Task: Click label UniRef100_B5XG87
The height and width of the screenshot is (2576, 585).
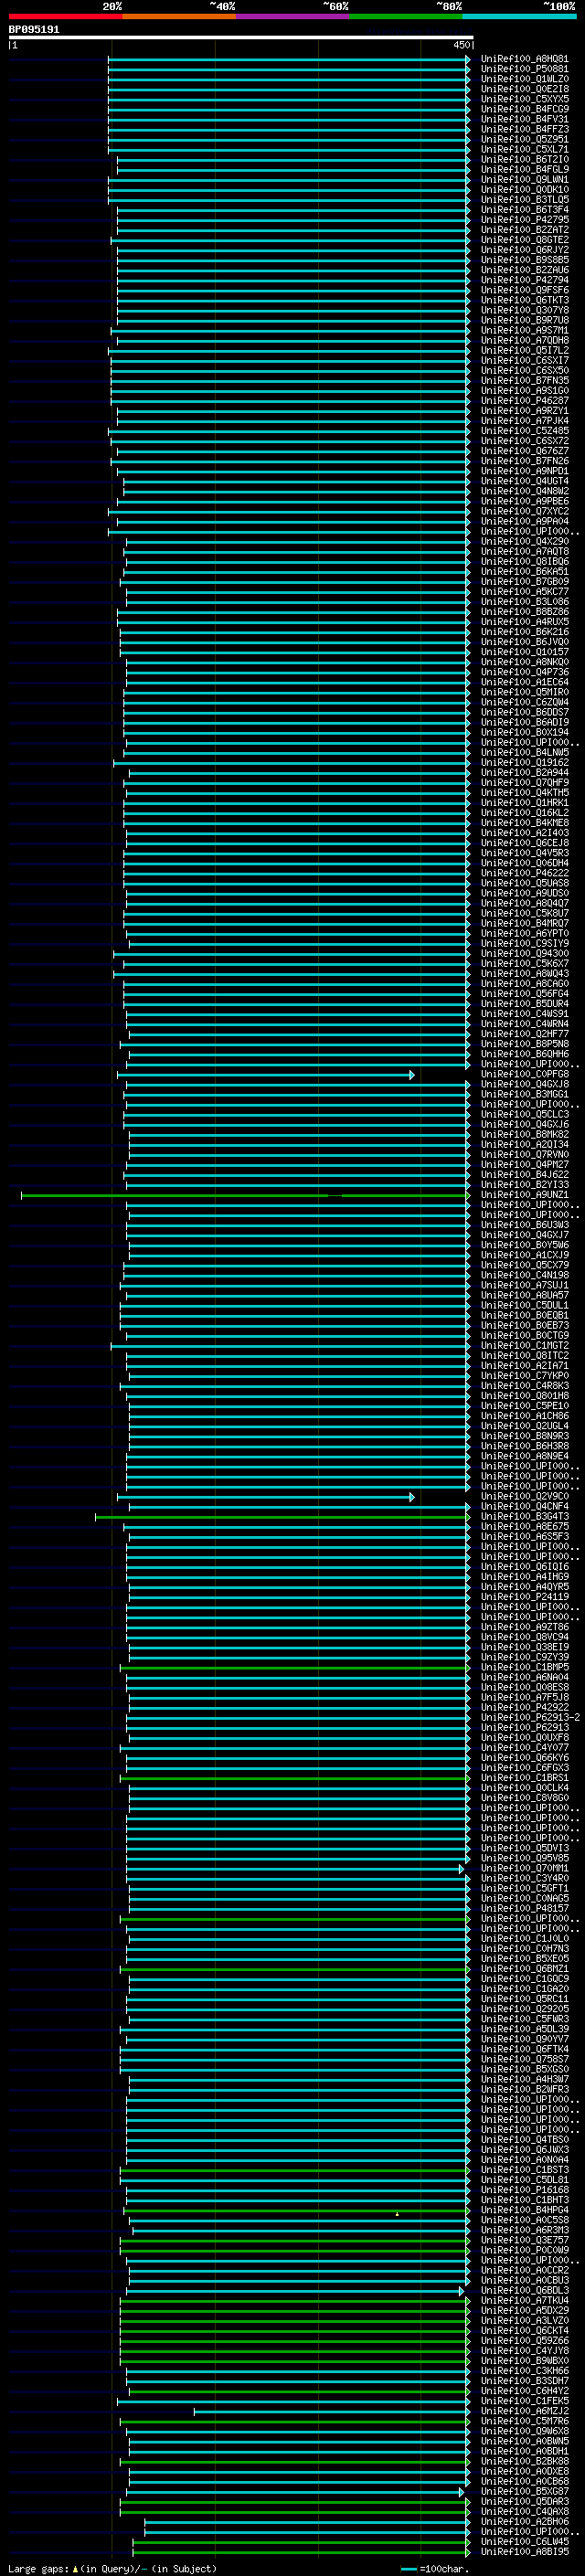Action: (x=524, y=2492)
